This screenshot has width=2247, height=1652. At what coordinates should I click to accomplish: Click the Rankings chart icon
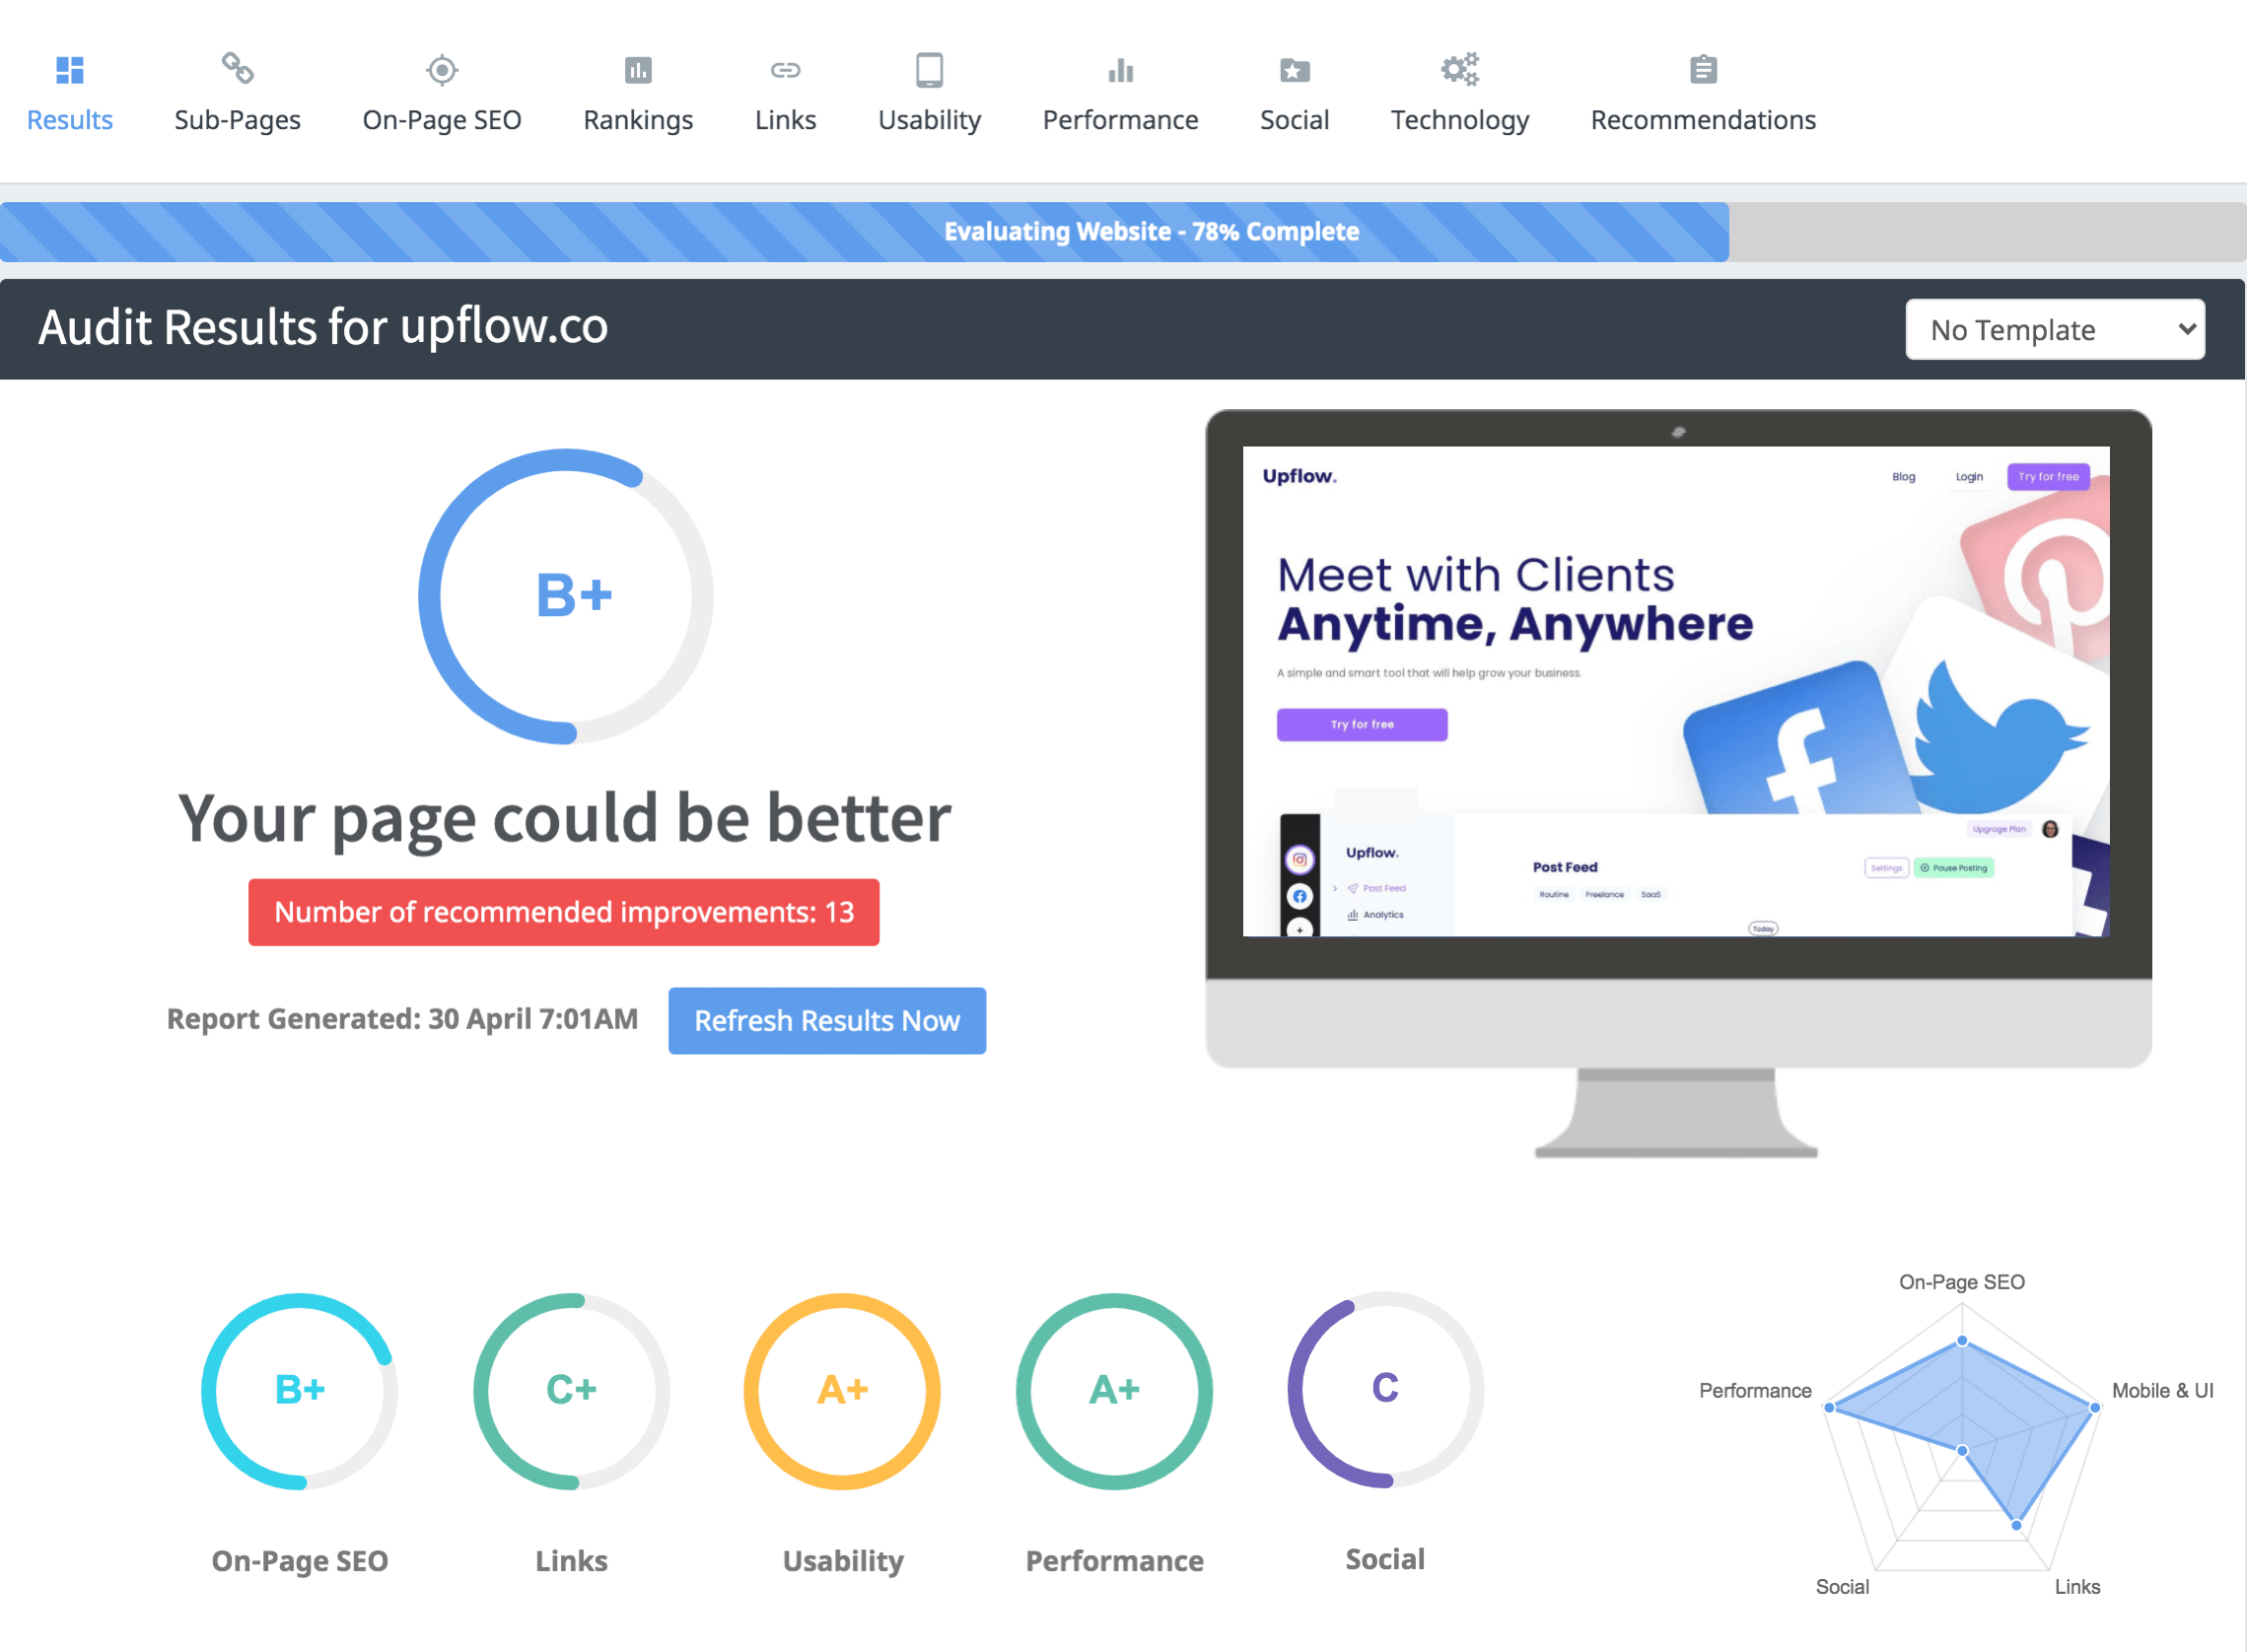click(x=638, y=70)
